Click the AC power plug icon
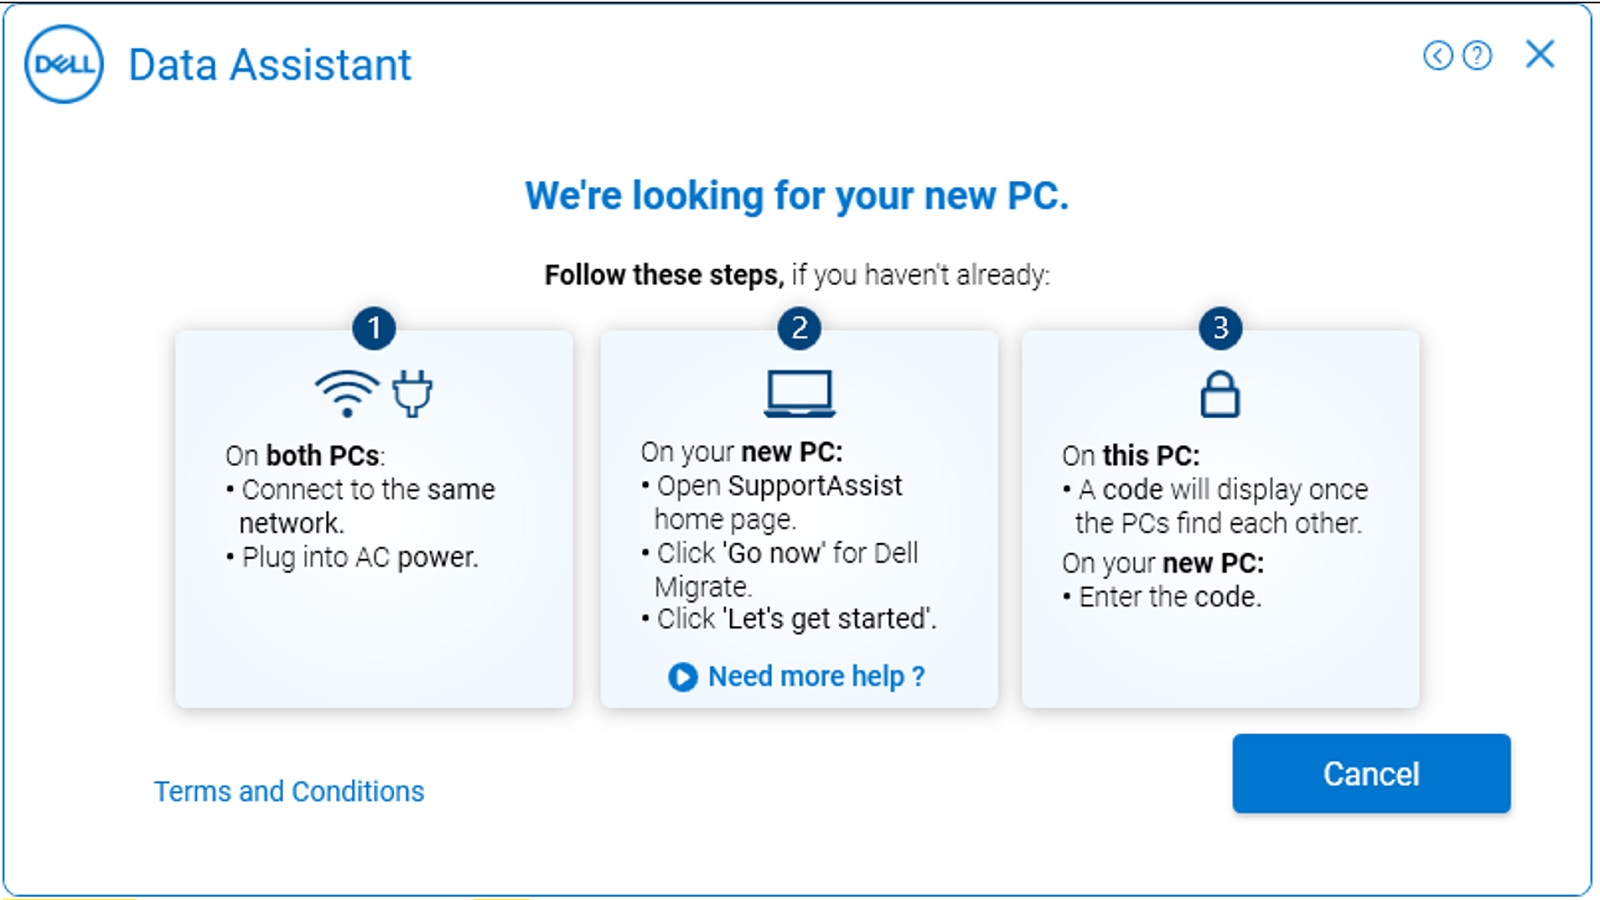The image size is (1600, 900). point(412,393)
